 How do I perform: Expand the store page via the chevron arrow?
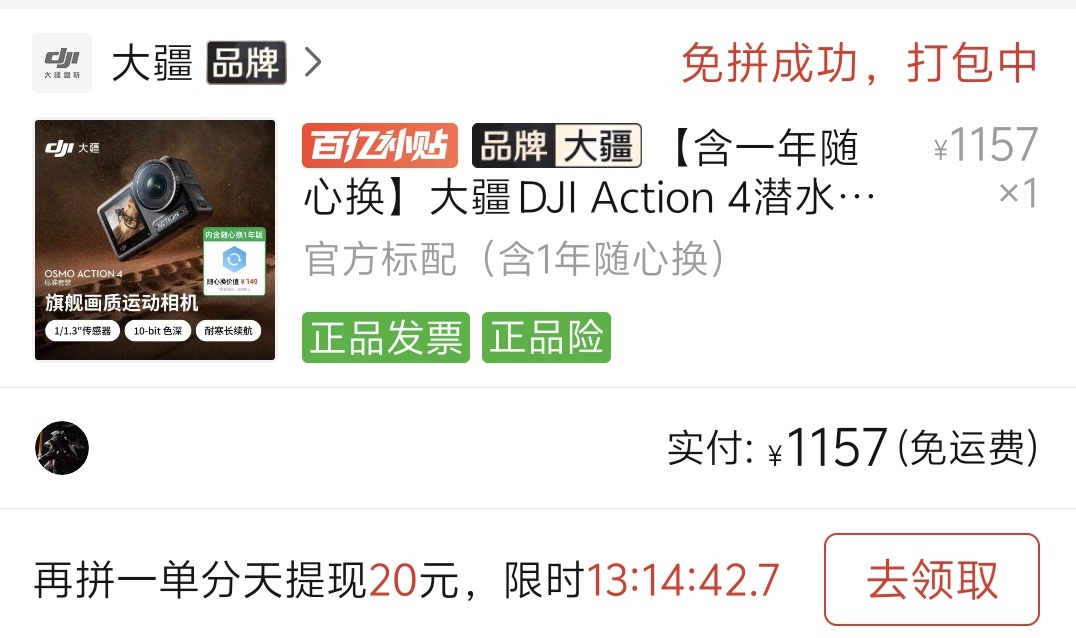click(x=313, y=62)
